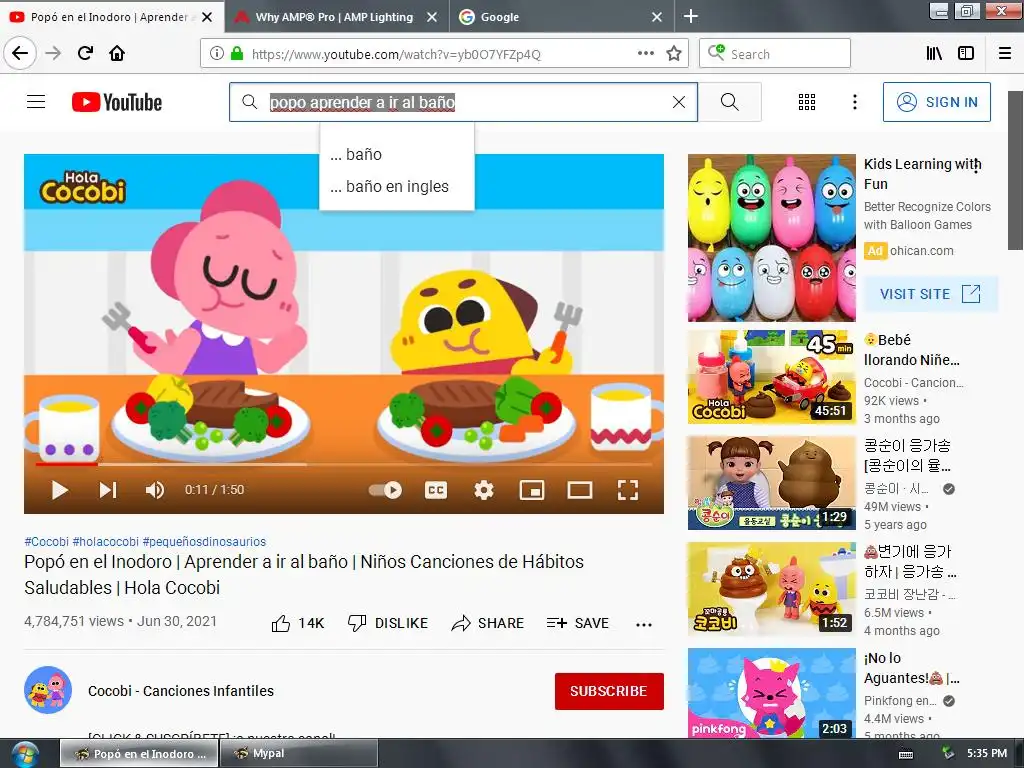This screenshot has height=768, width=1024.
Task: Click the SIGN IN button
Action: tap(936, 102)
